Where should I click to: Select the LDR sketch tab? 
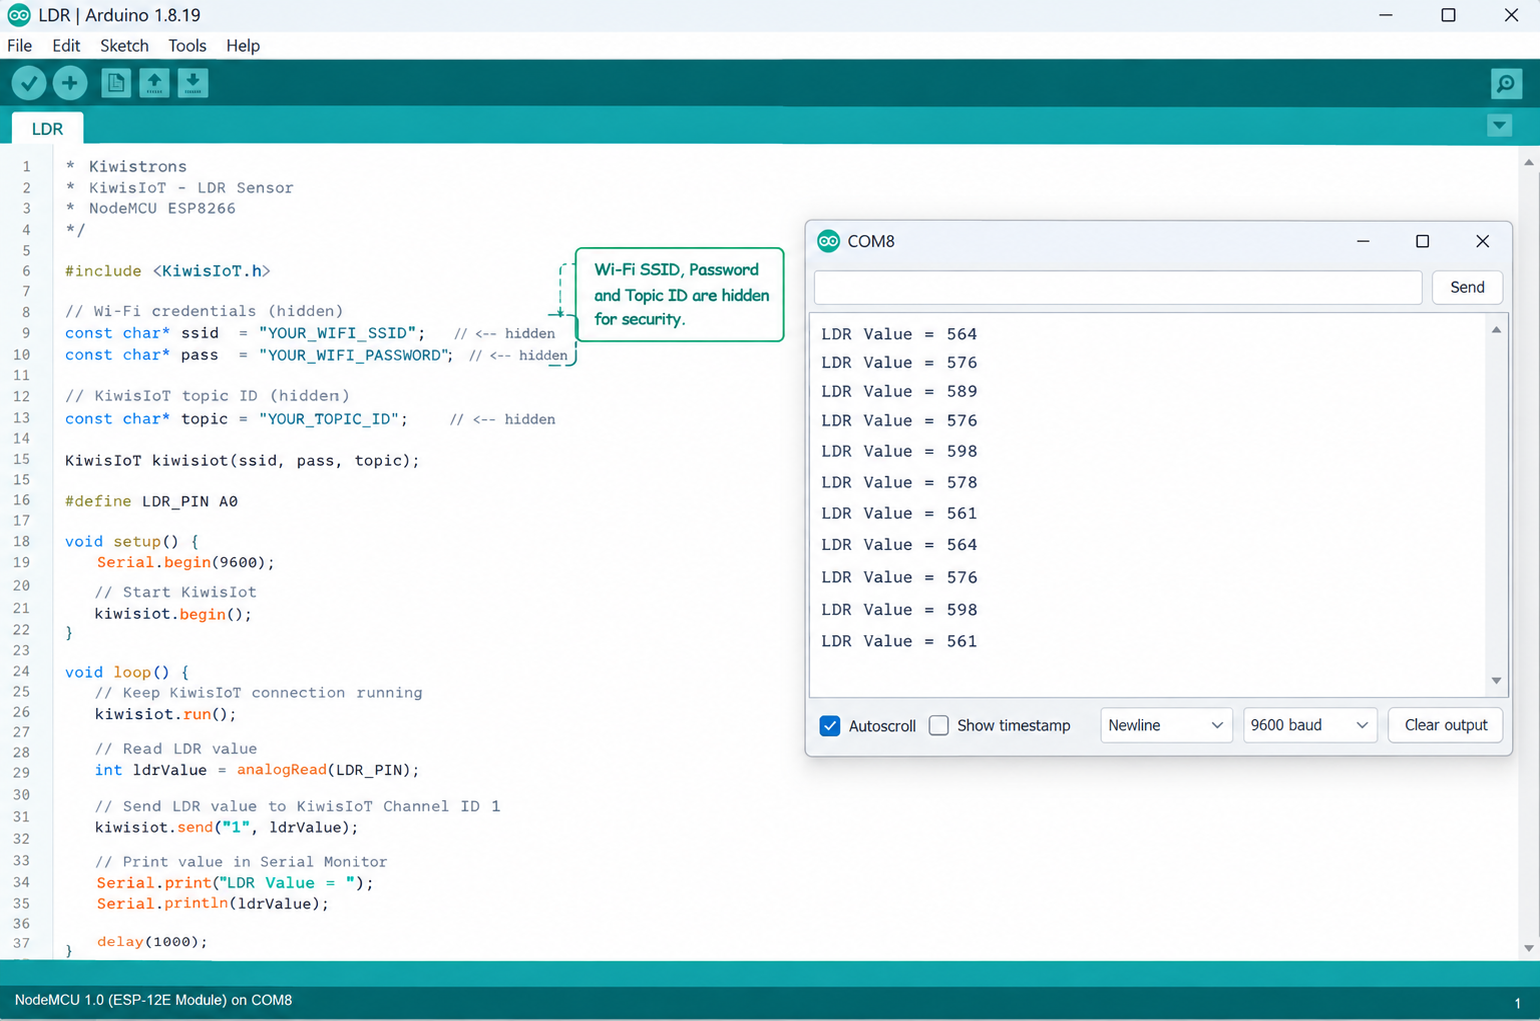(47, 129)
